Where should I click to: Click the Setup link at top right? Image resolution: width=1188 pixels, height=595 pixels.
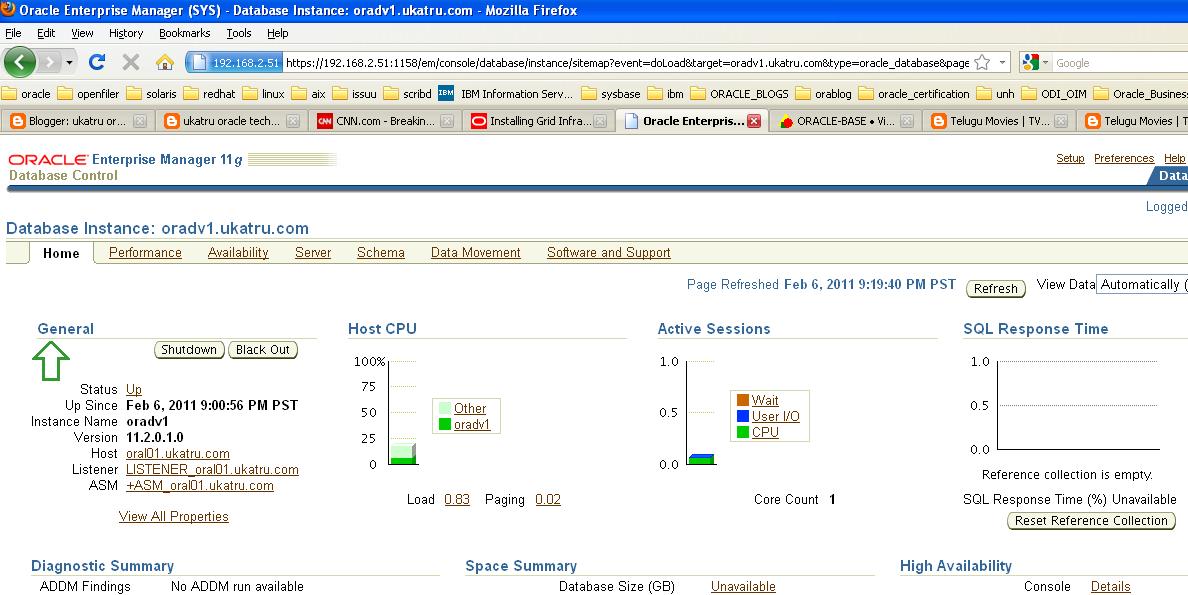tap(1071, 158)
